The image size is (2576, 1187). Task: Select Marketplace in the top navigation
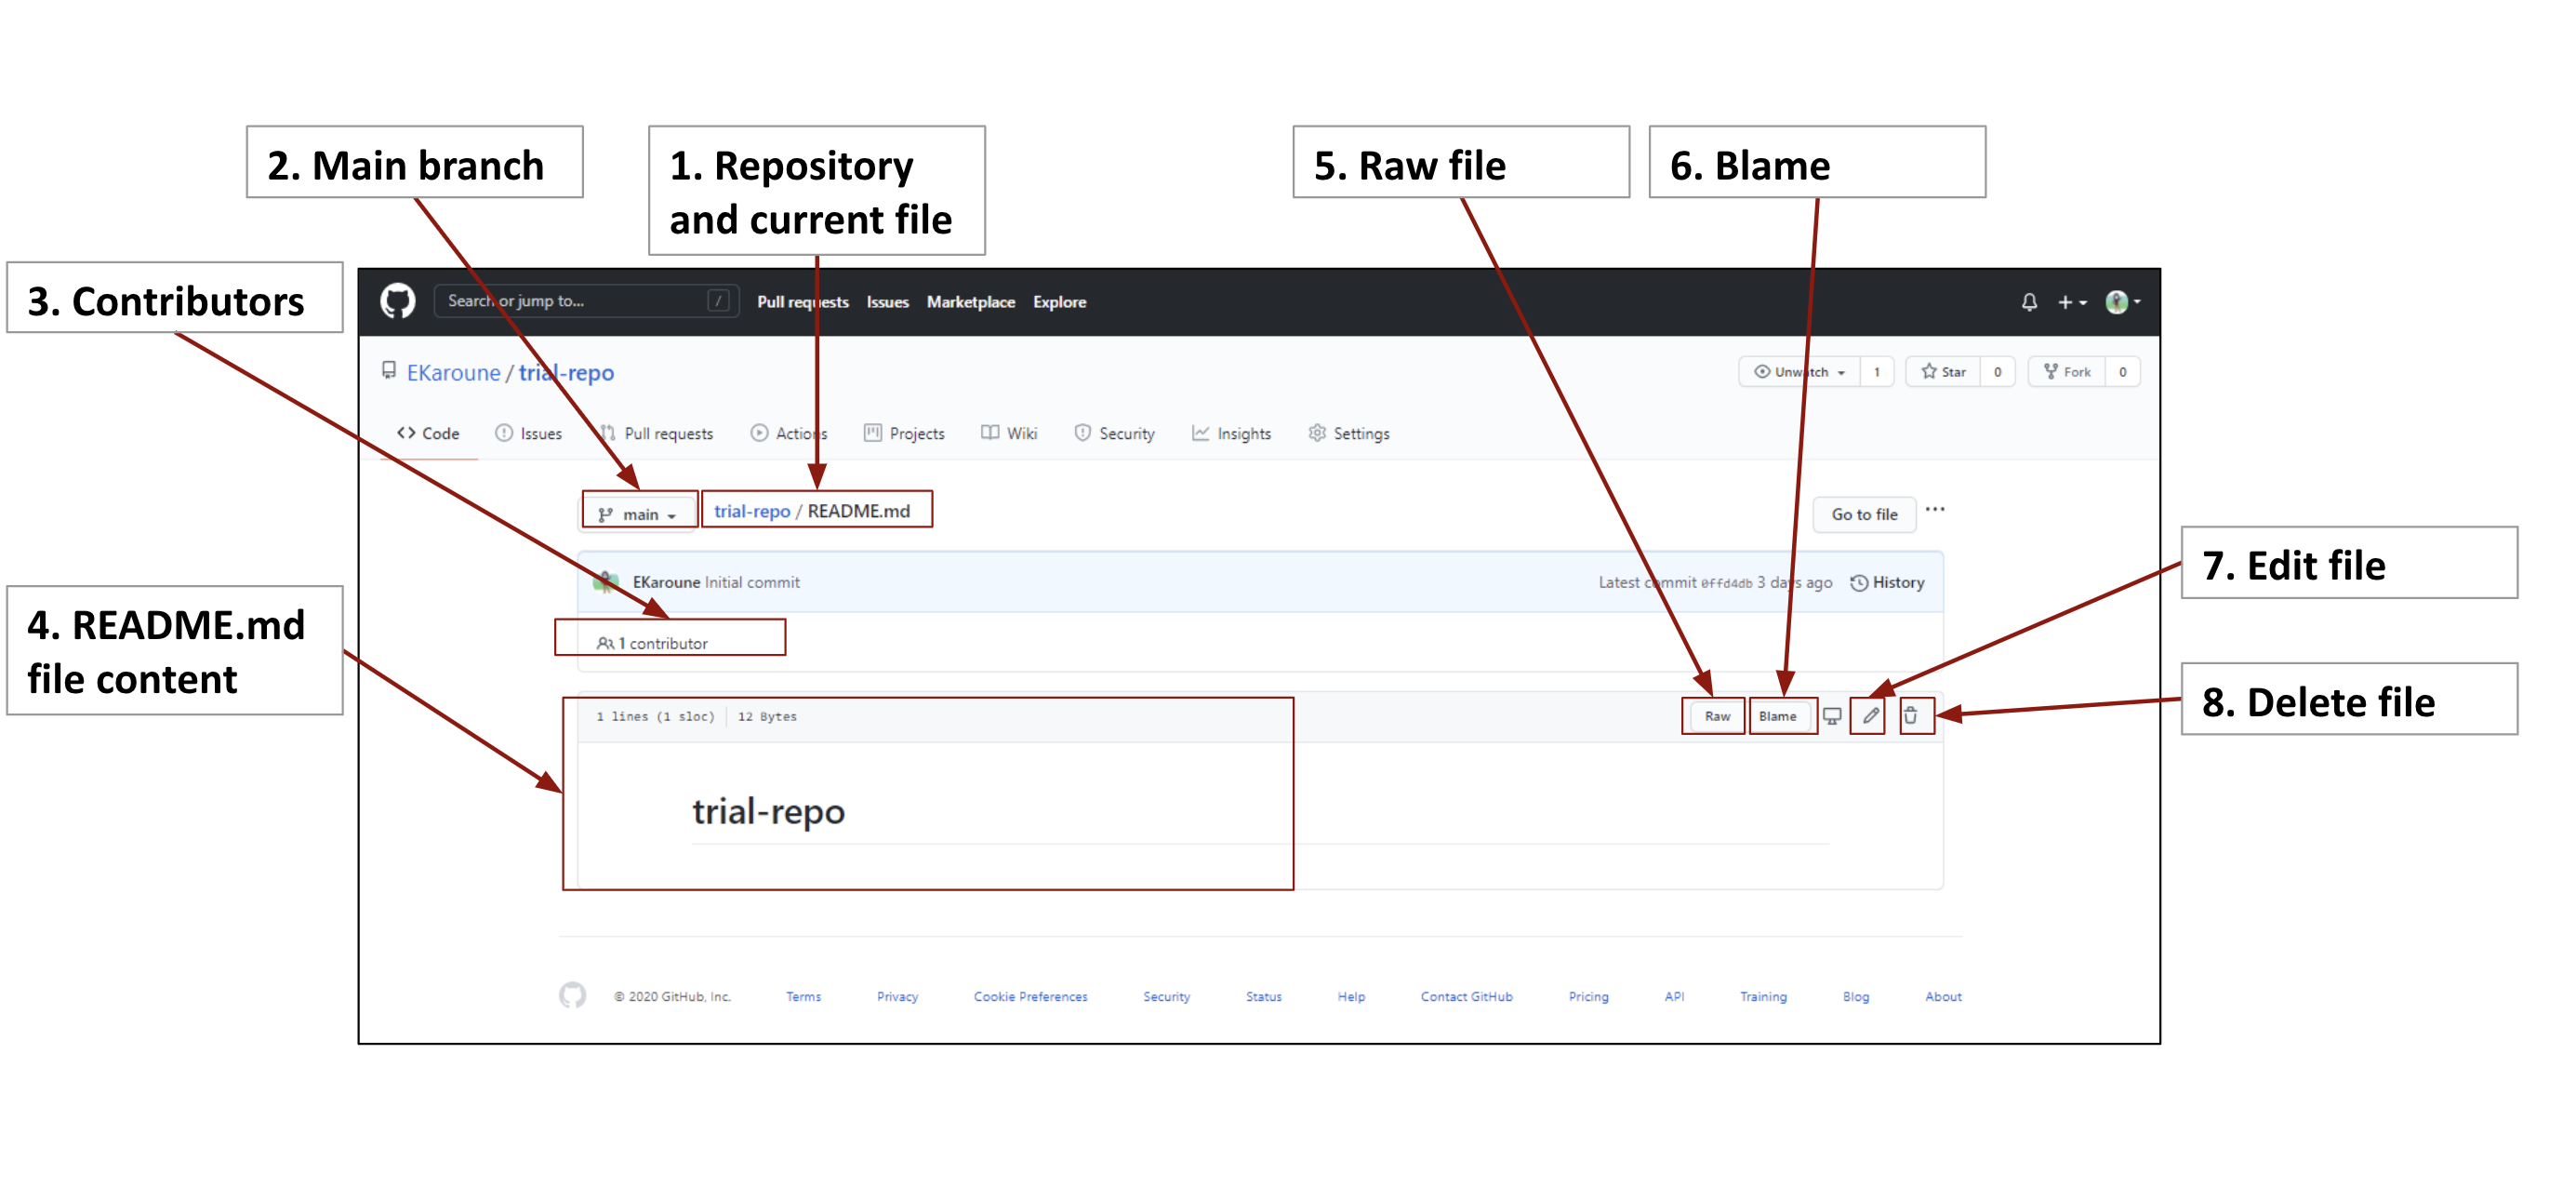pyautogui.click(x=970, y=301)
